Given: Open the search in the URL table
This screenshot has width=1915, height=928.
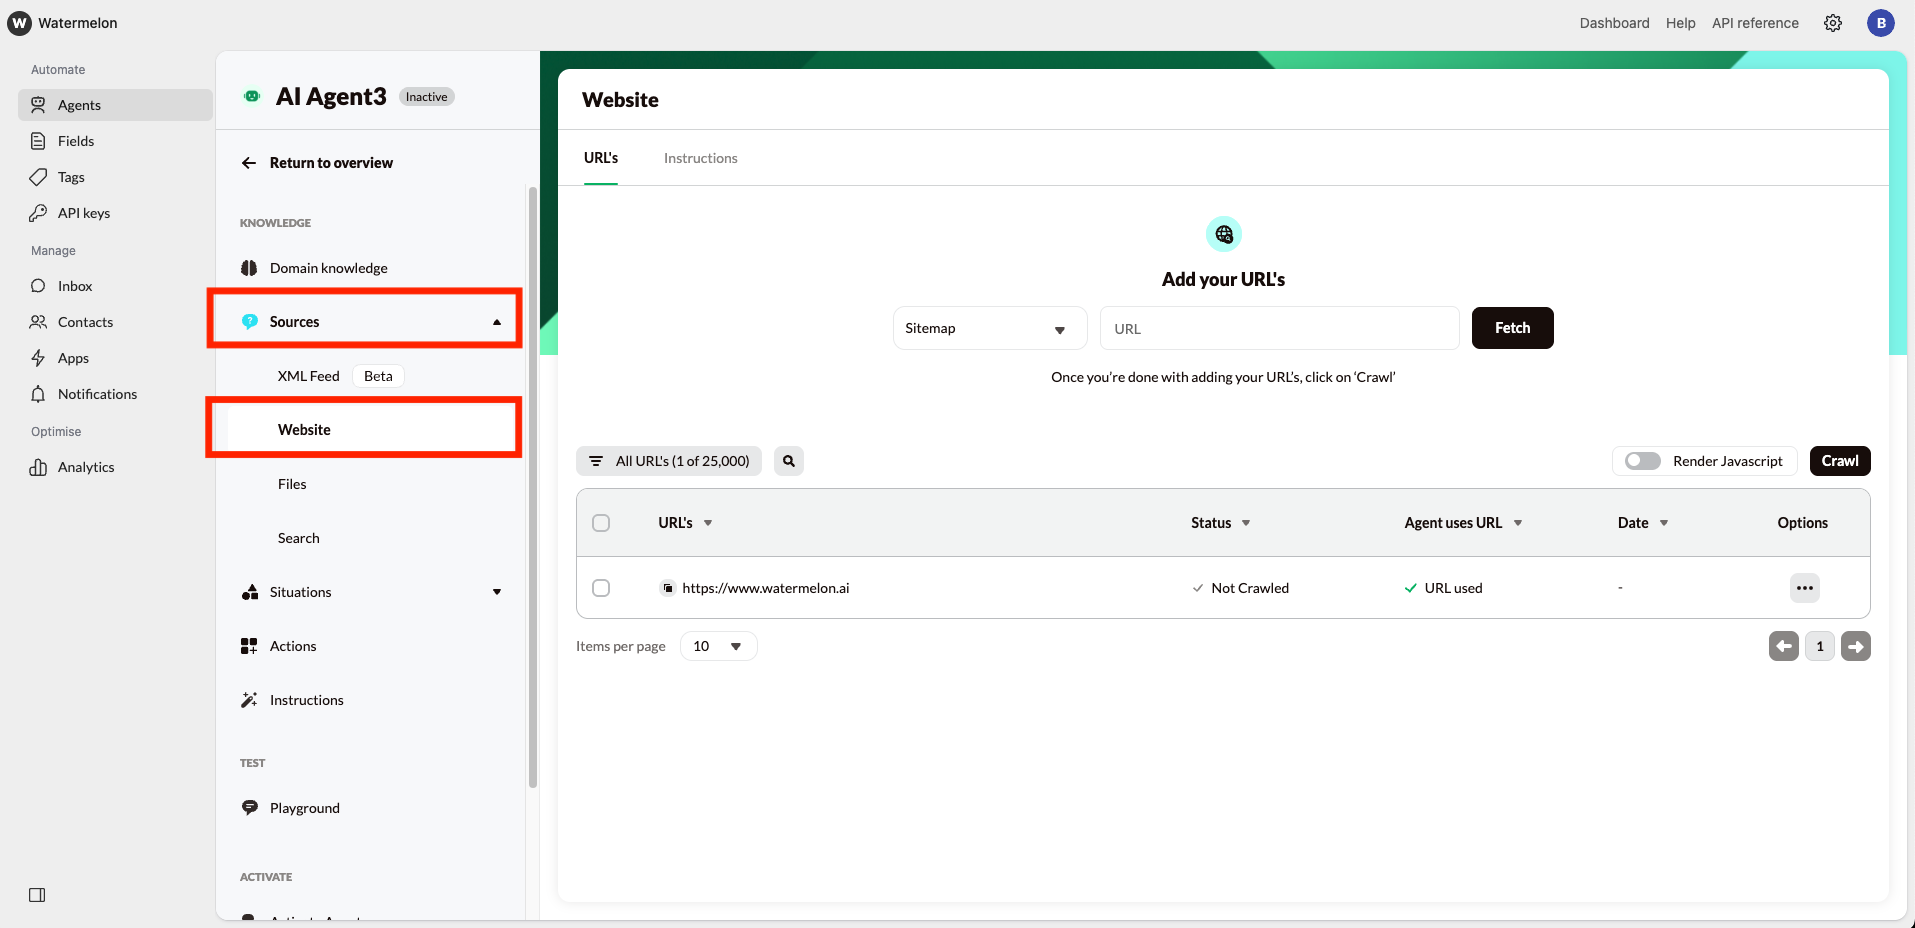Looking at the screenshot, I should [x=788, y=460].
